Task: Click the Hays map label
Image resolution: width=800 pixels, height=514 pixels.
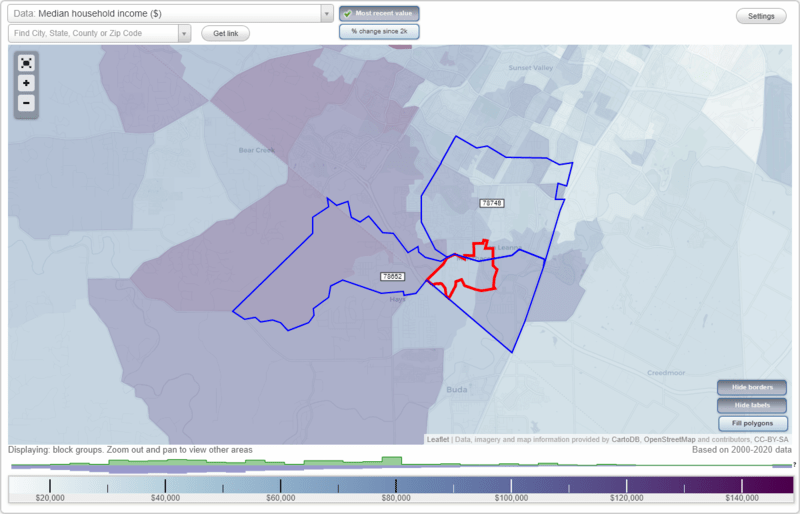Action: point(397,300)
